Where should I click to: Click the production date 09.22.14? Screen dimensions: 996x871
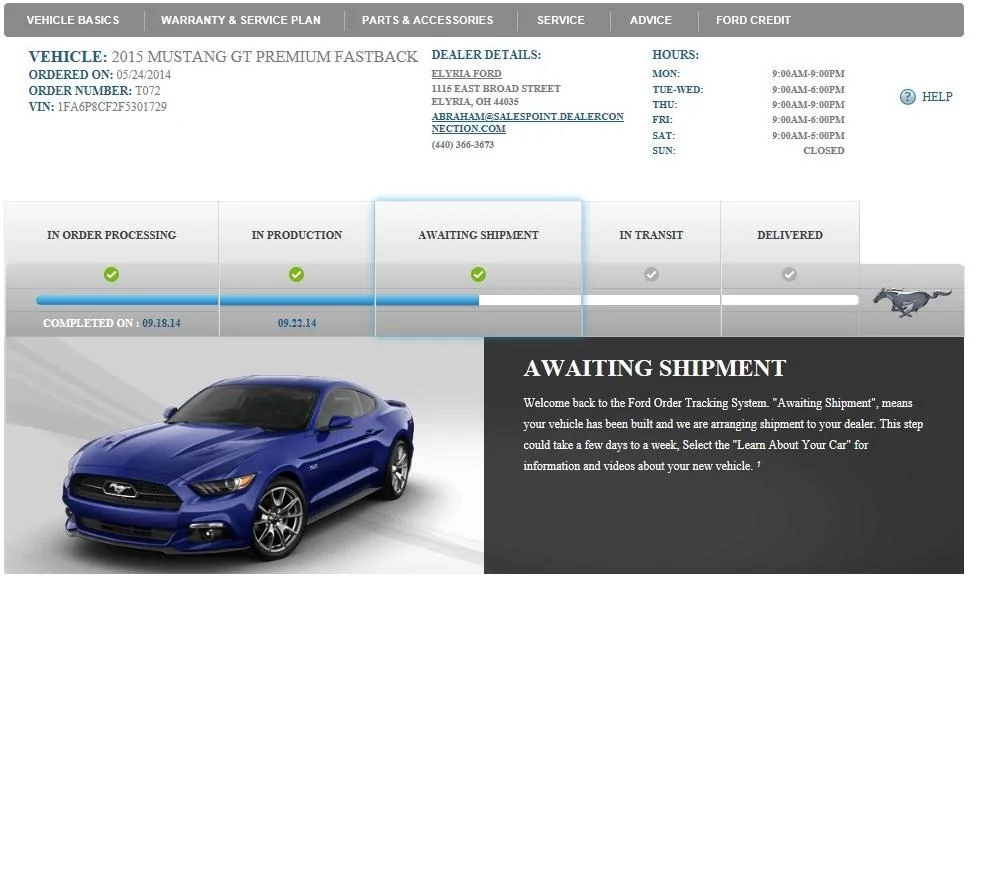(297, 323)
